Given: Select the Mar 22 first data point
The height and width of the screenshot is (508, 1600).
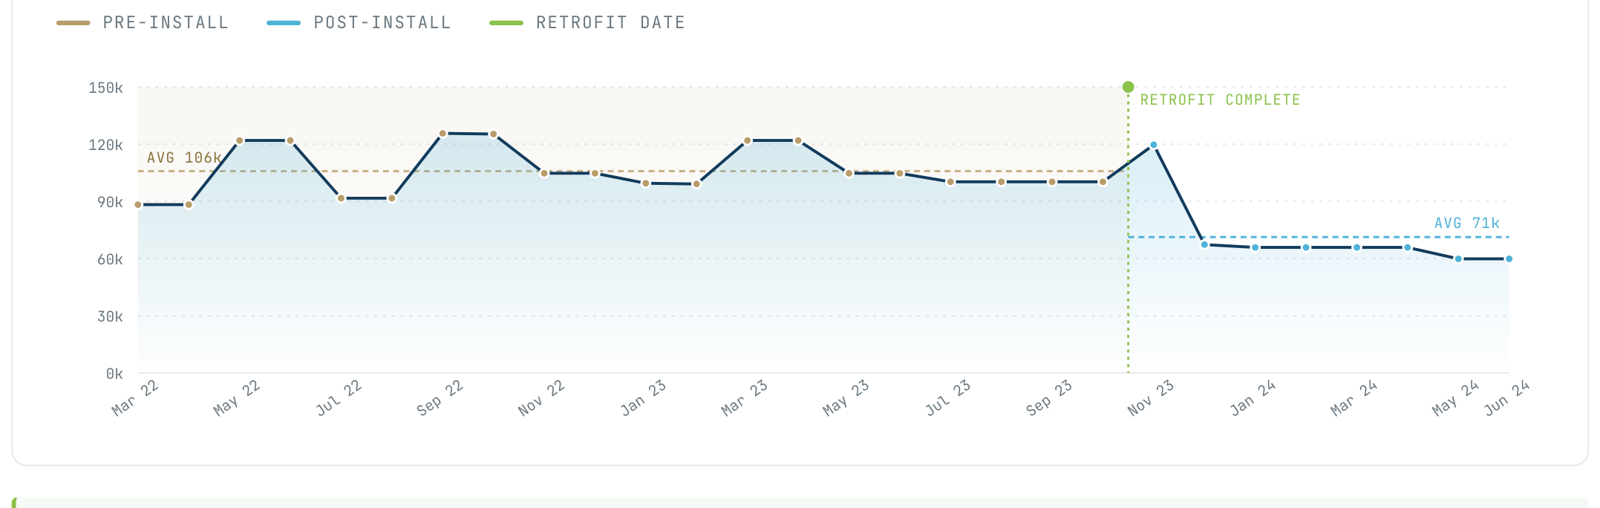Looking at the screenshot, I should point(138,205).
